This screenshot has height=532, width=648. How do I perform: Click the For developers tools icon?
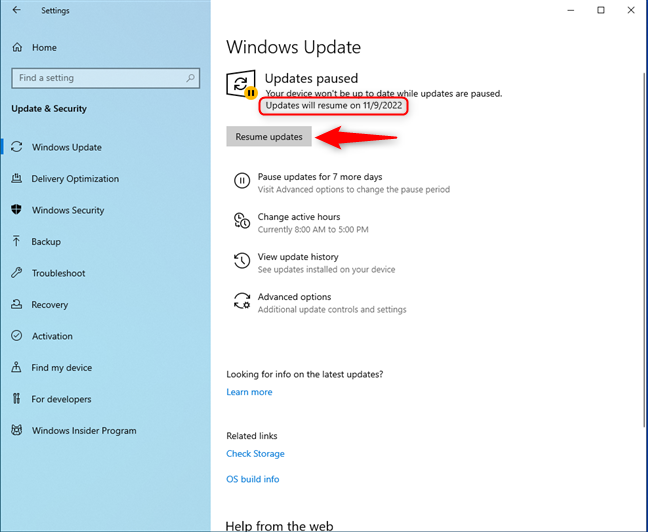coord(17,398)
